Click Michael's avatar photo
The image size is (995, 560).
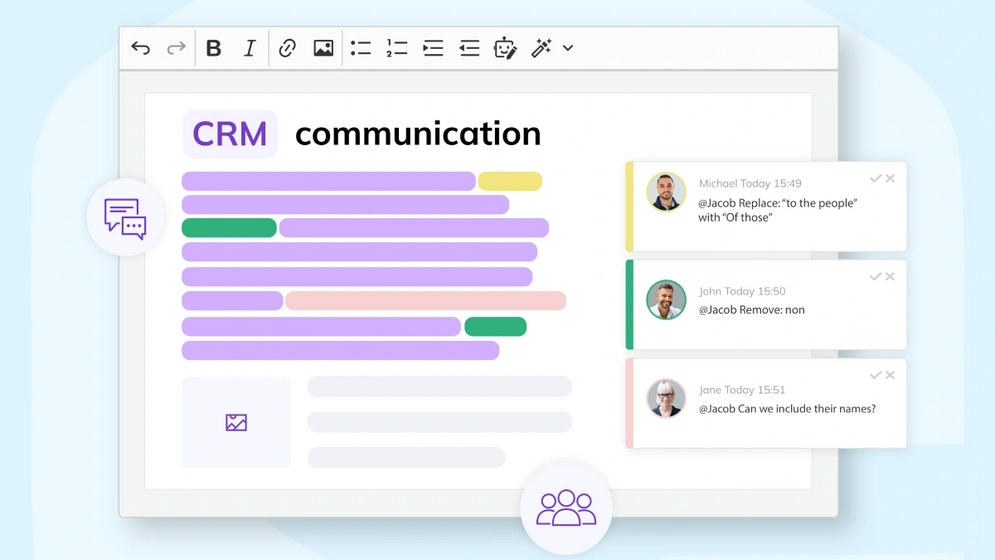[x=666, y=192]
